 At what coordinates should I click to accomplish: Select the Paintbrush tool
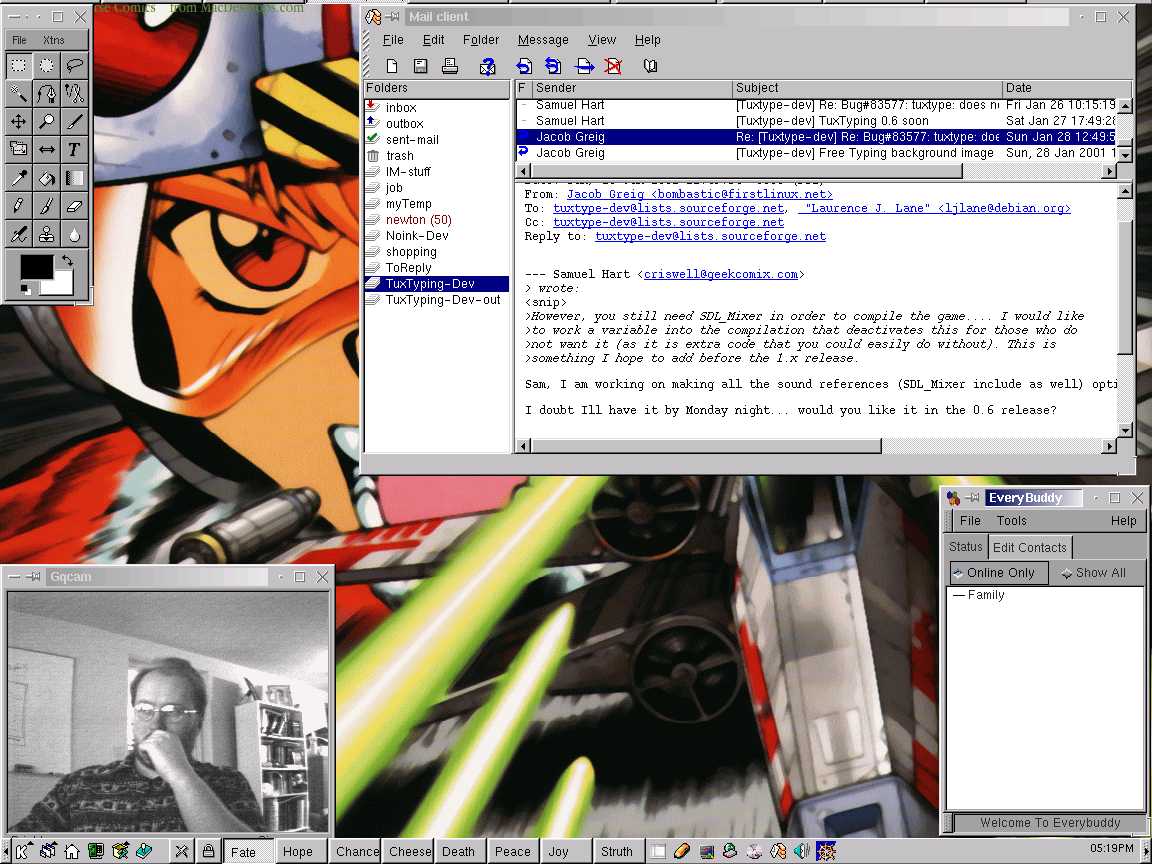click(46, 206)
